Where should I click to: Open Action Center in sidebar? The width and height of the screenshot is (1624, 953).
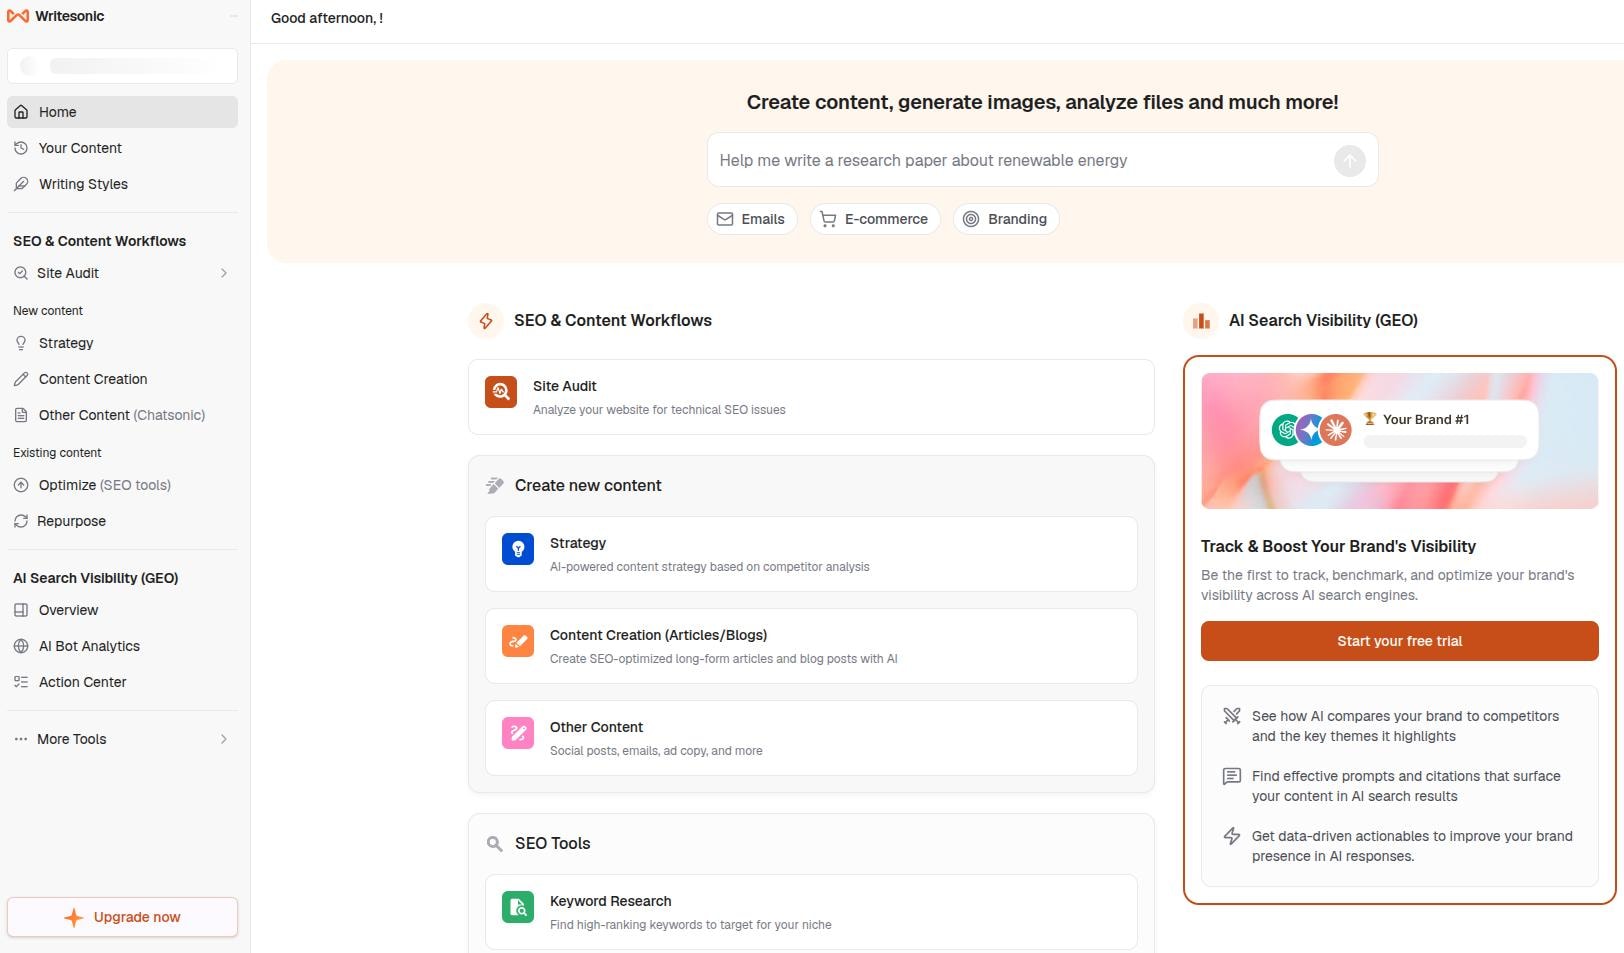(x=122, y=682)
